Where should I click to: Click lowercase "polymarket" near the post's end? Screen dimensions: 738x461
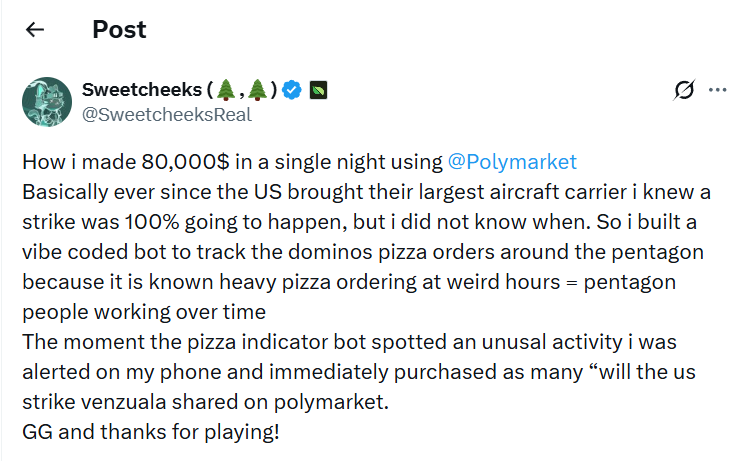tap(315, 406)
